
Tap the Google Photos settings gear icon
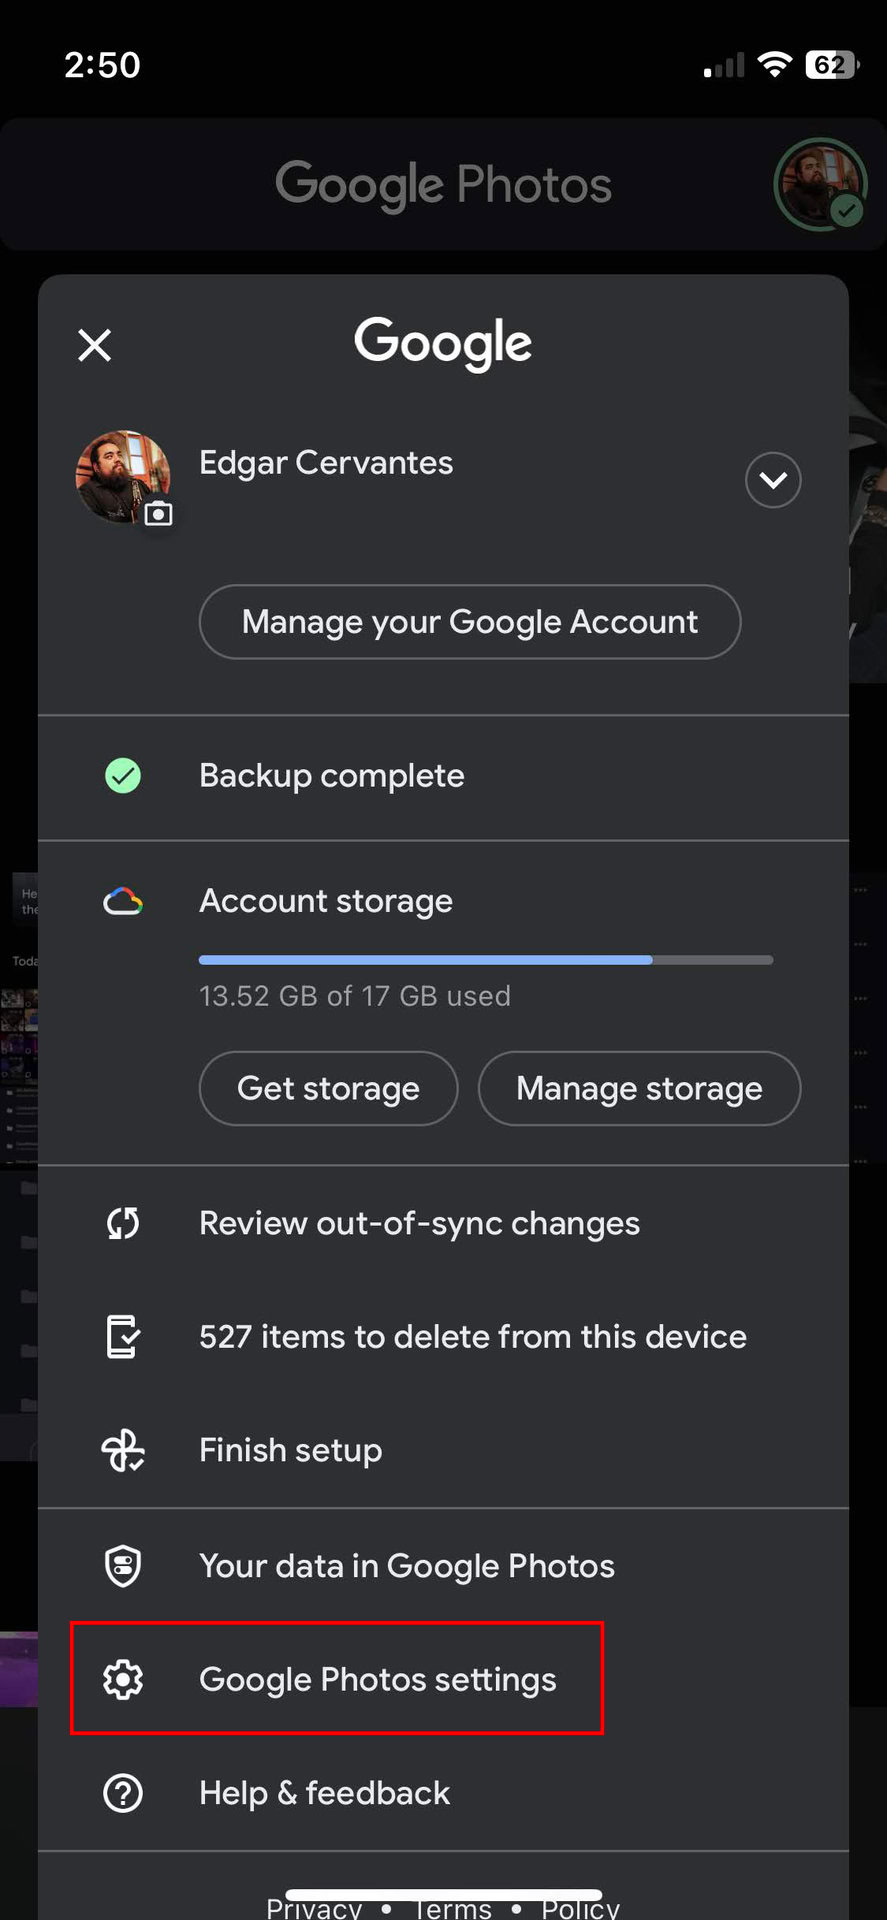pyautogui.click(x=123, y=1680)
